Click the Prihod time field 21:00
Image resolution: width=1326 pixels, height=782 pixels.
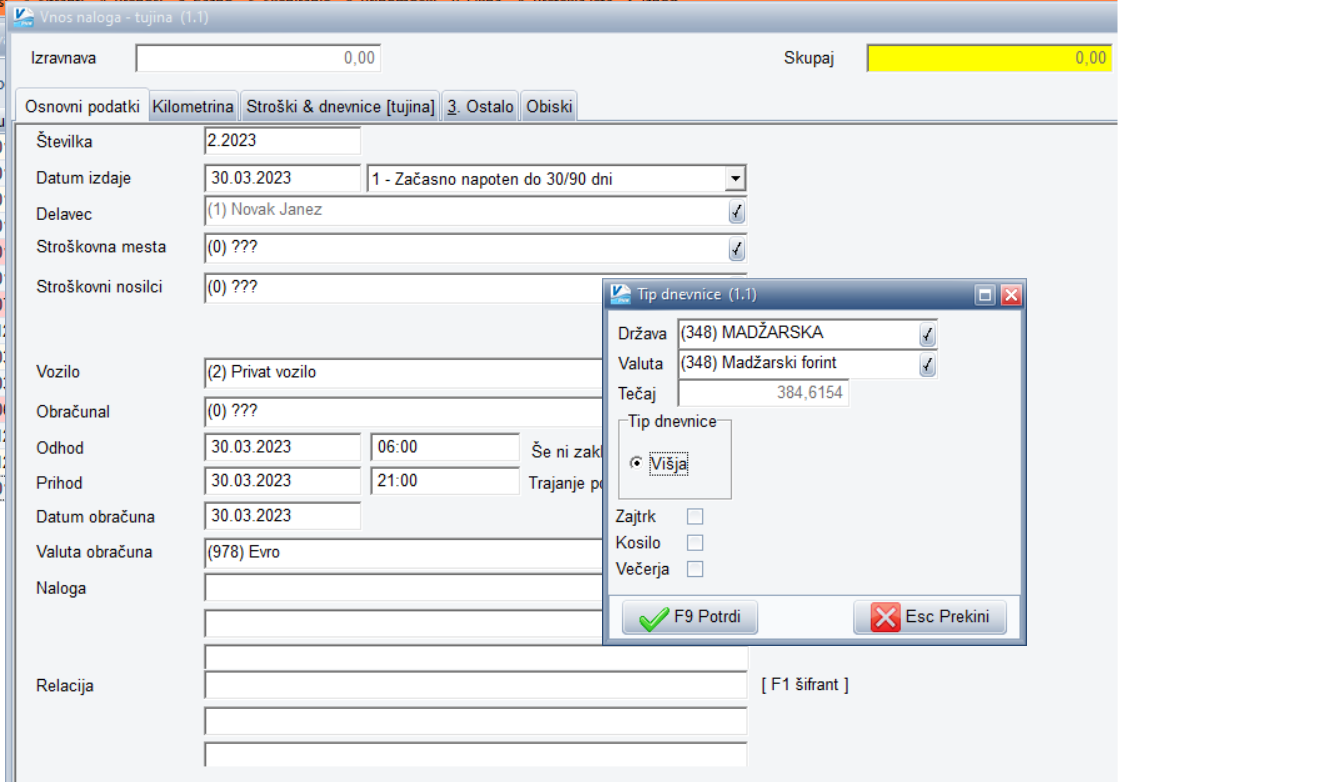tap(445, 481)
